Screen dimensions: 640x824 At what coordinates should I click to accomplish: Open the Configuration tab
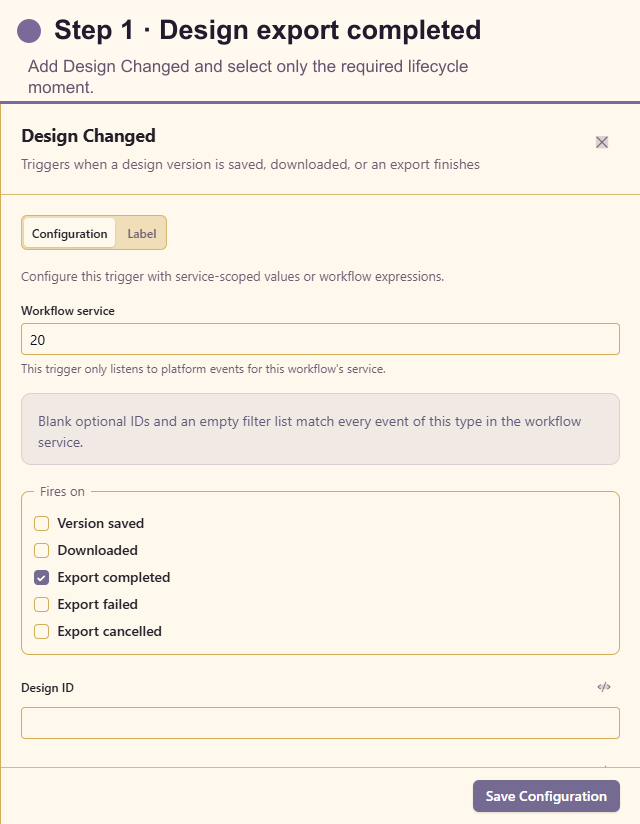pos(69,233)
